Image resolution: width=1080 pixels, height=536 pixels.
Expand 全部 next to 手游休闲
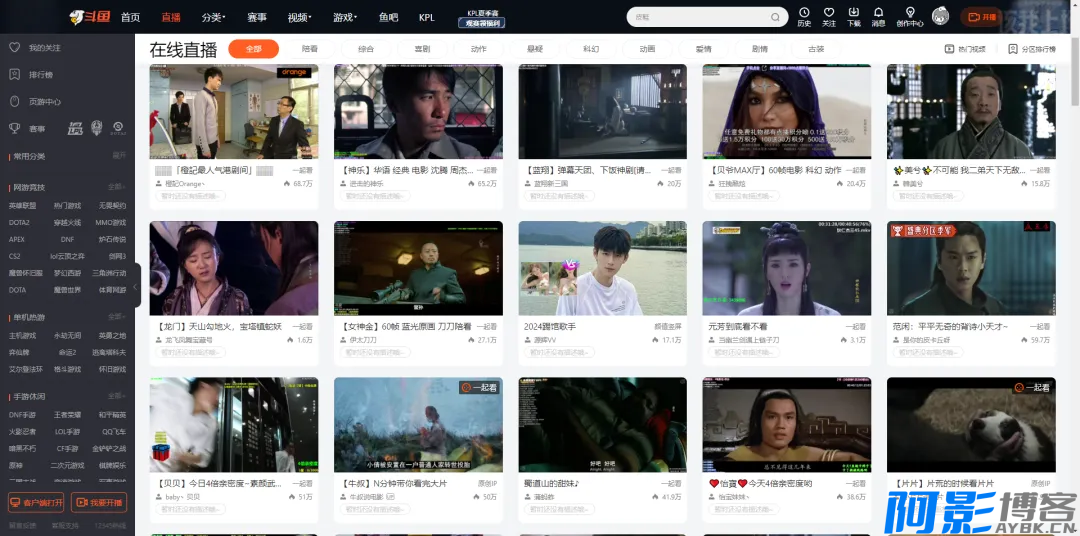116,396
